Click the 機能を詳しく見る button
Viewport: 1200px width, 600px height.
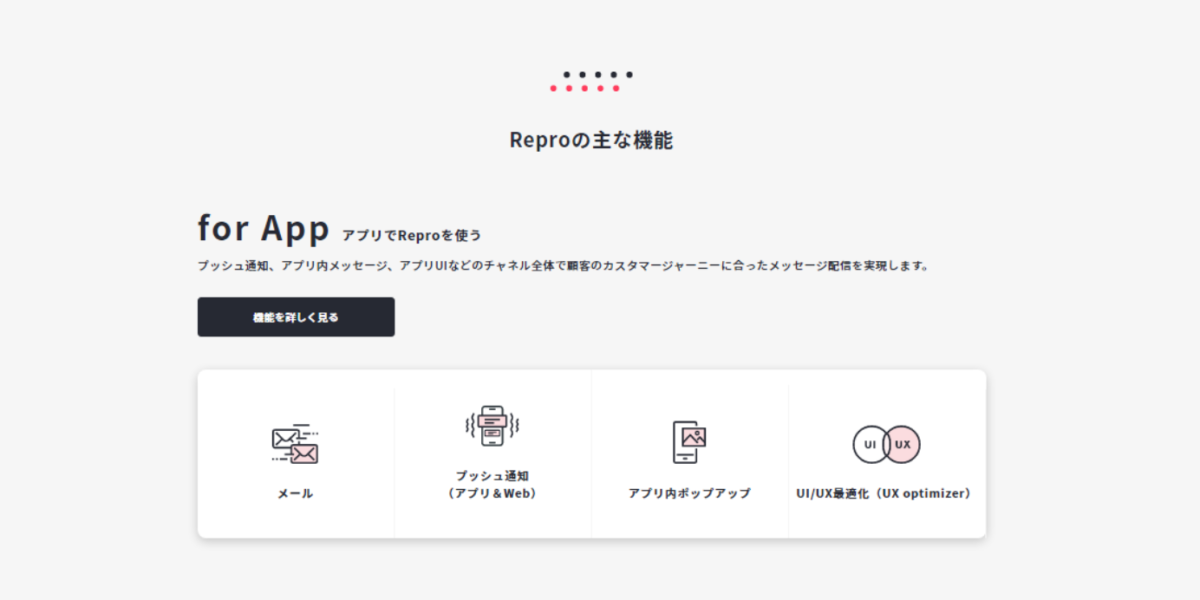click(x=296, y=317)
